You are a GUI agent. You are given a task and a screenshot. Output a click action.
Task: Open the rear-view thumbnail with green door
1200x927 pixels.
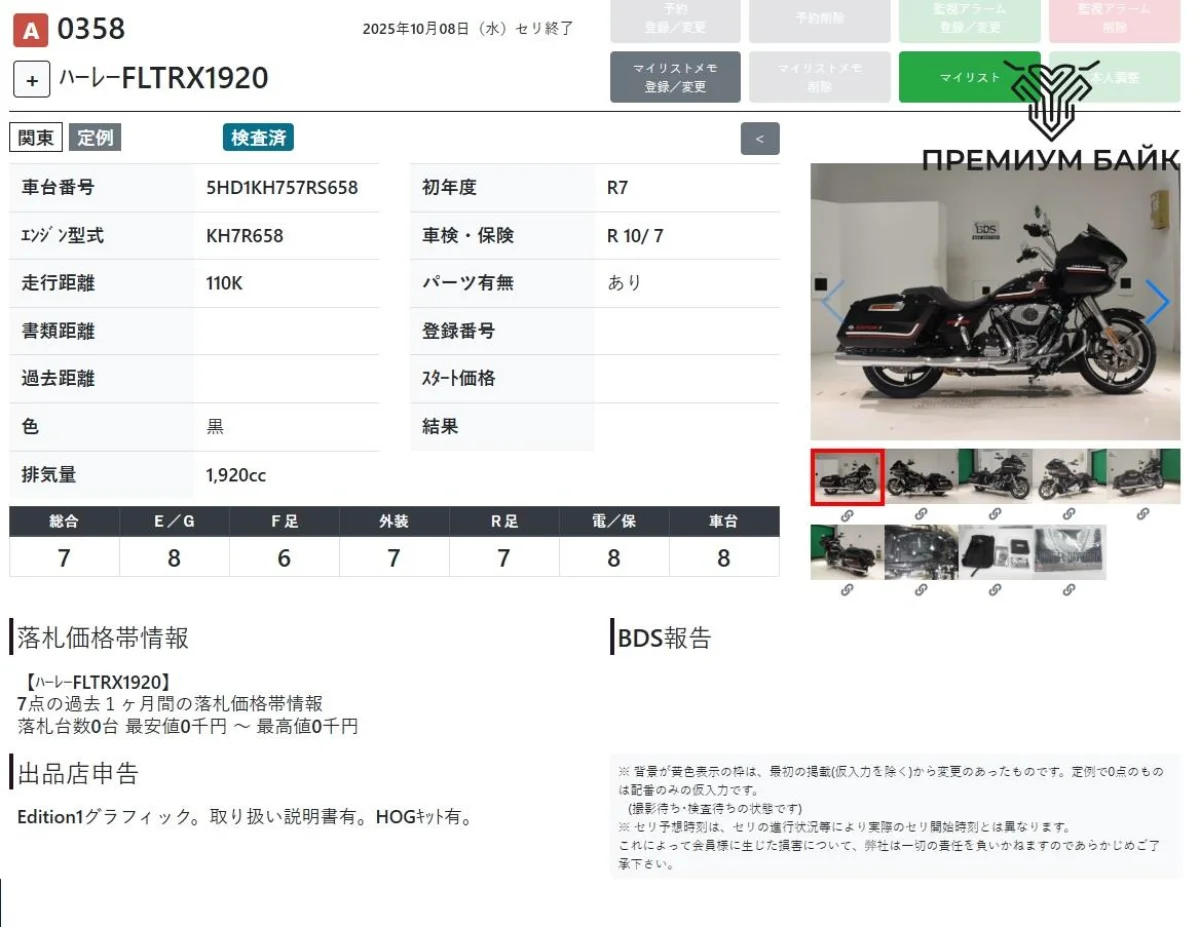click(x=847, y=553)
